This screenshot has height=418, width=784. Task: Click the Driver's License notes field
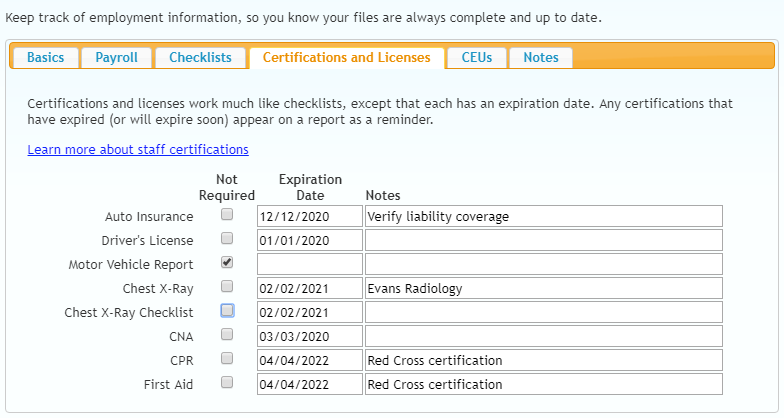pos(543,240)
